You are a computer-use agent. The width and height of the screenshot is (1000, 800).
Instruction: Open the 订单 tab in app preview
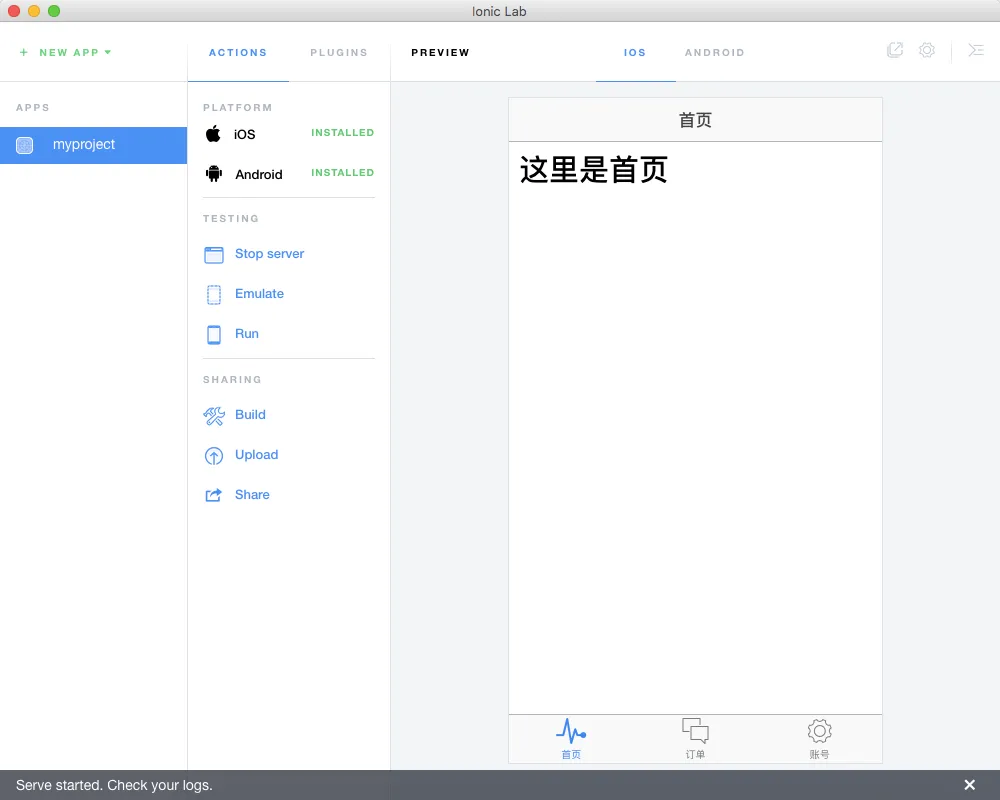695,739
